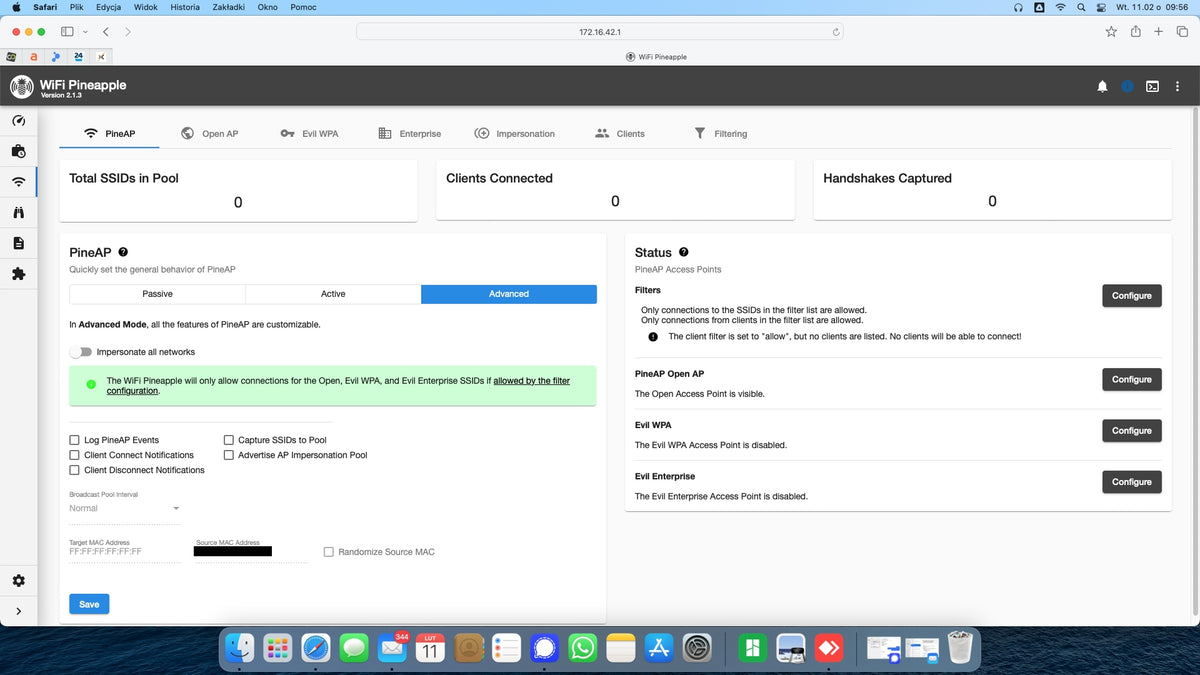Select the pinned tab with orange letter a

[34, 57]
